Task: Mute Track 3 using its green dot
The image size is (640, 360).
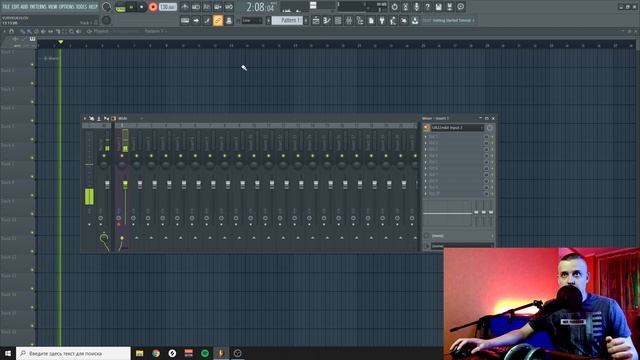Action: coord(32,102)
